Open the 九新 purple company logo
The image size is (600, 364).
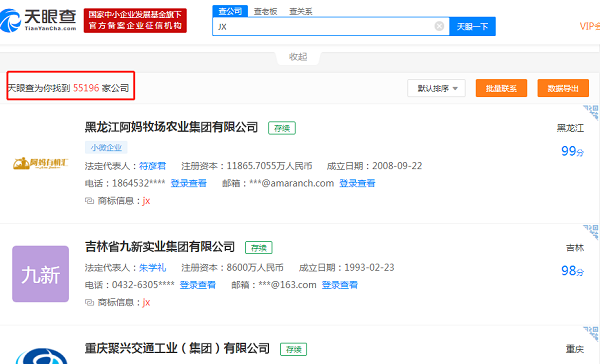coord(41,274)
